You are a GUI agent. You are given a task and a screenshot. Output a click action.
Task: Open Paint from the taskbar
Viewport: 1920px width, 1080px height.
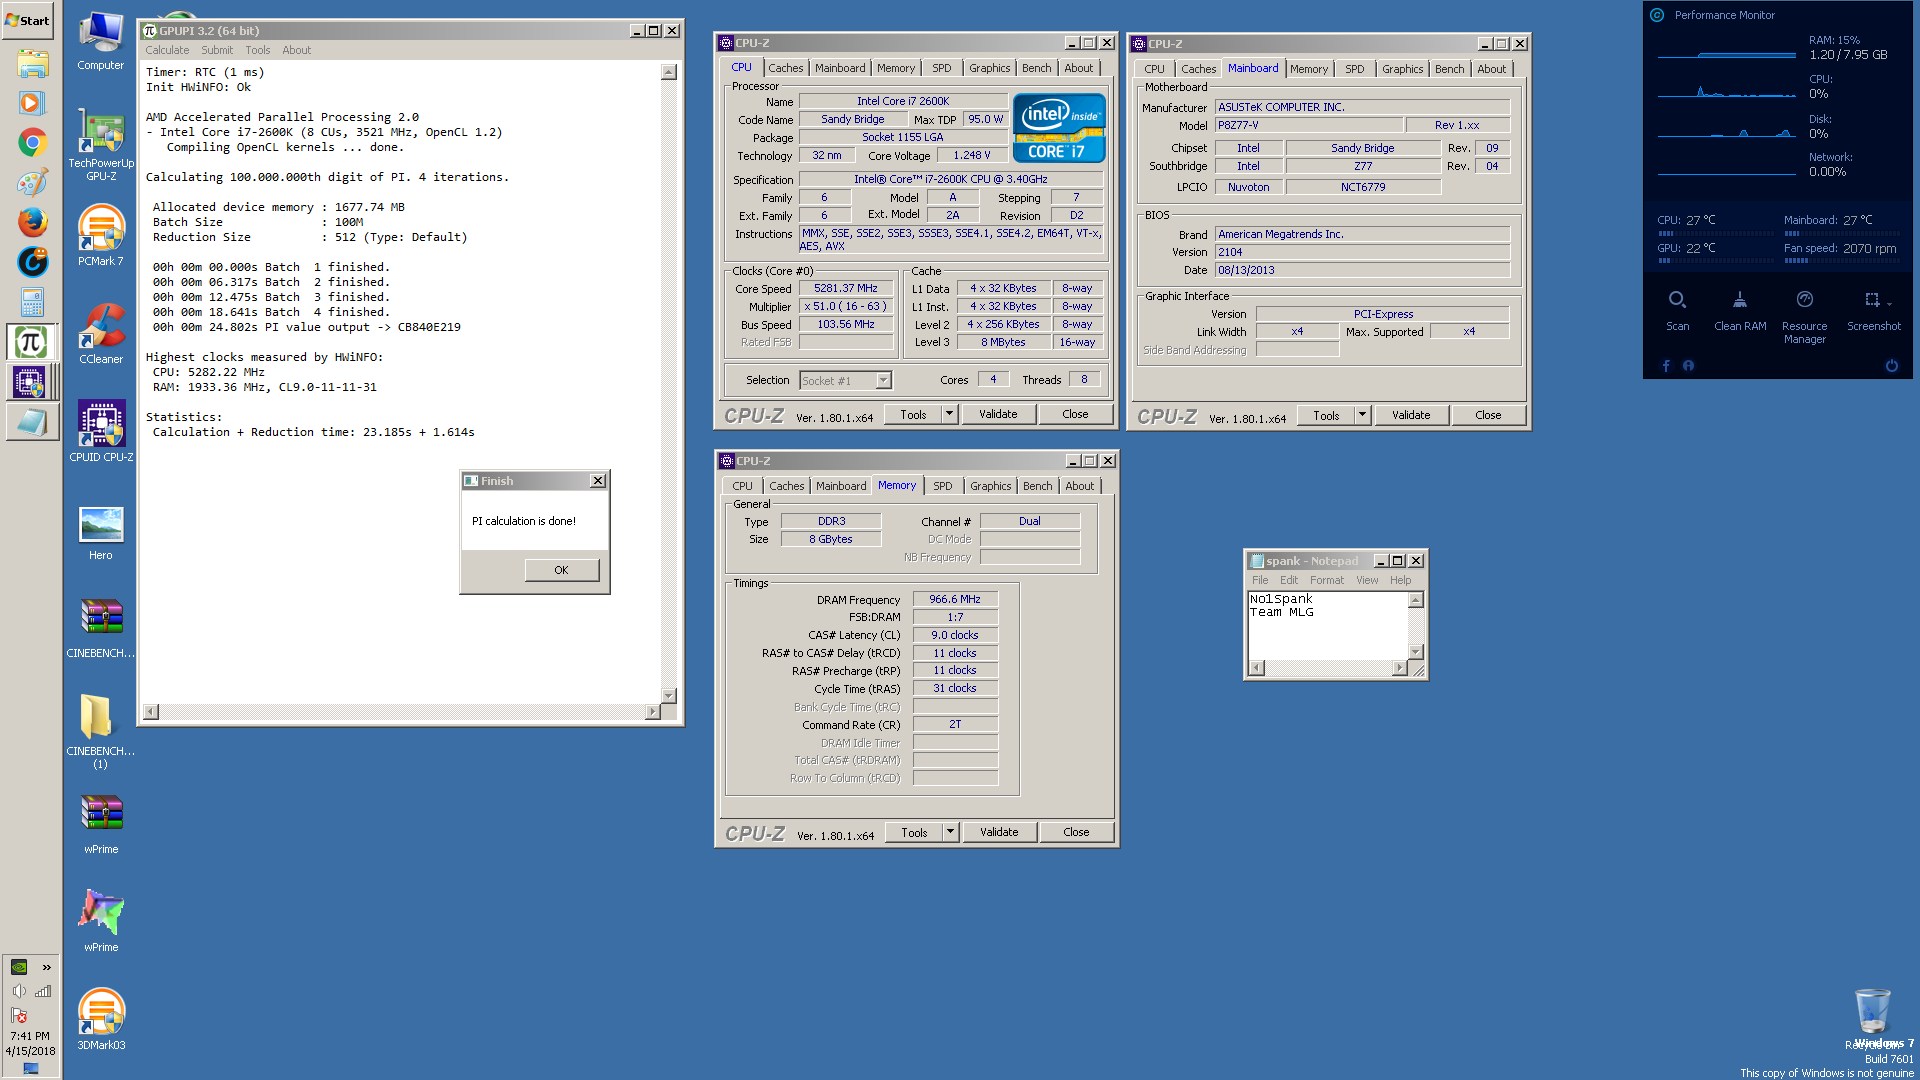click(32, 182)
